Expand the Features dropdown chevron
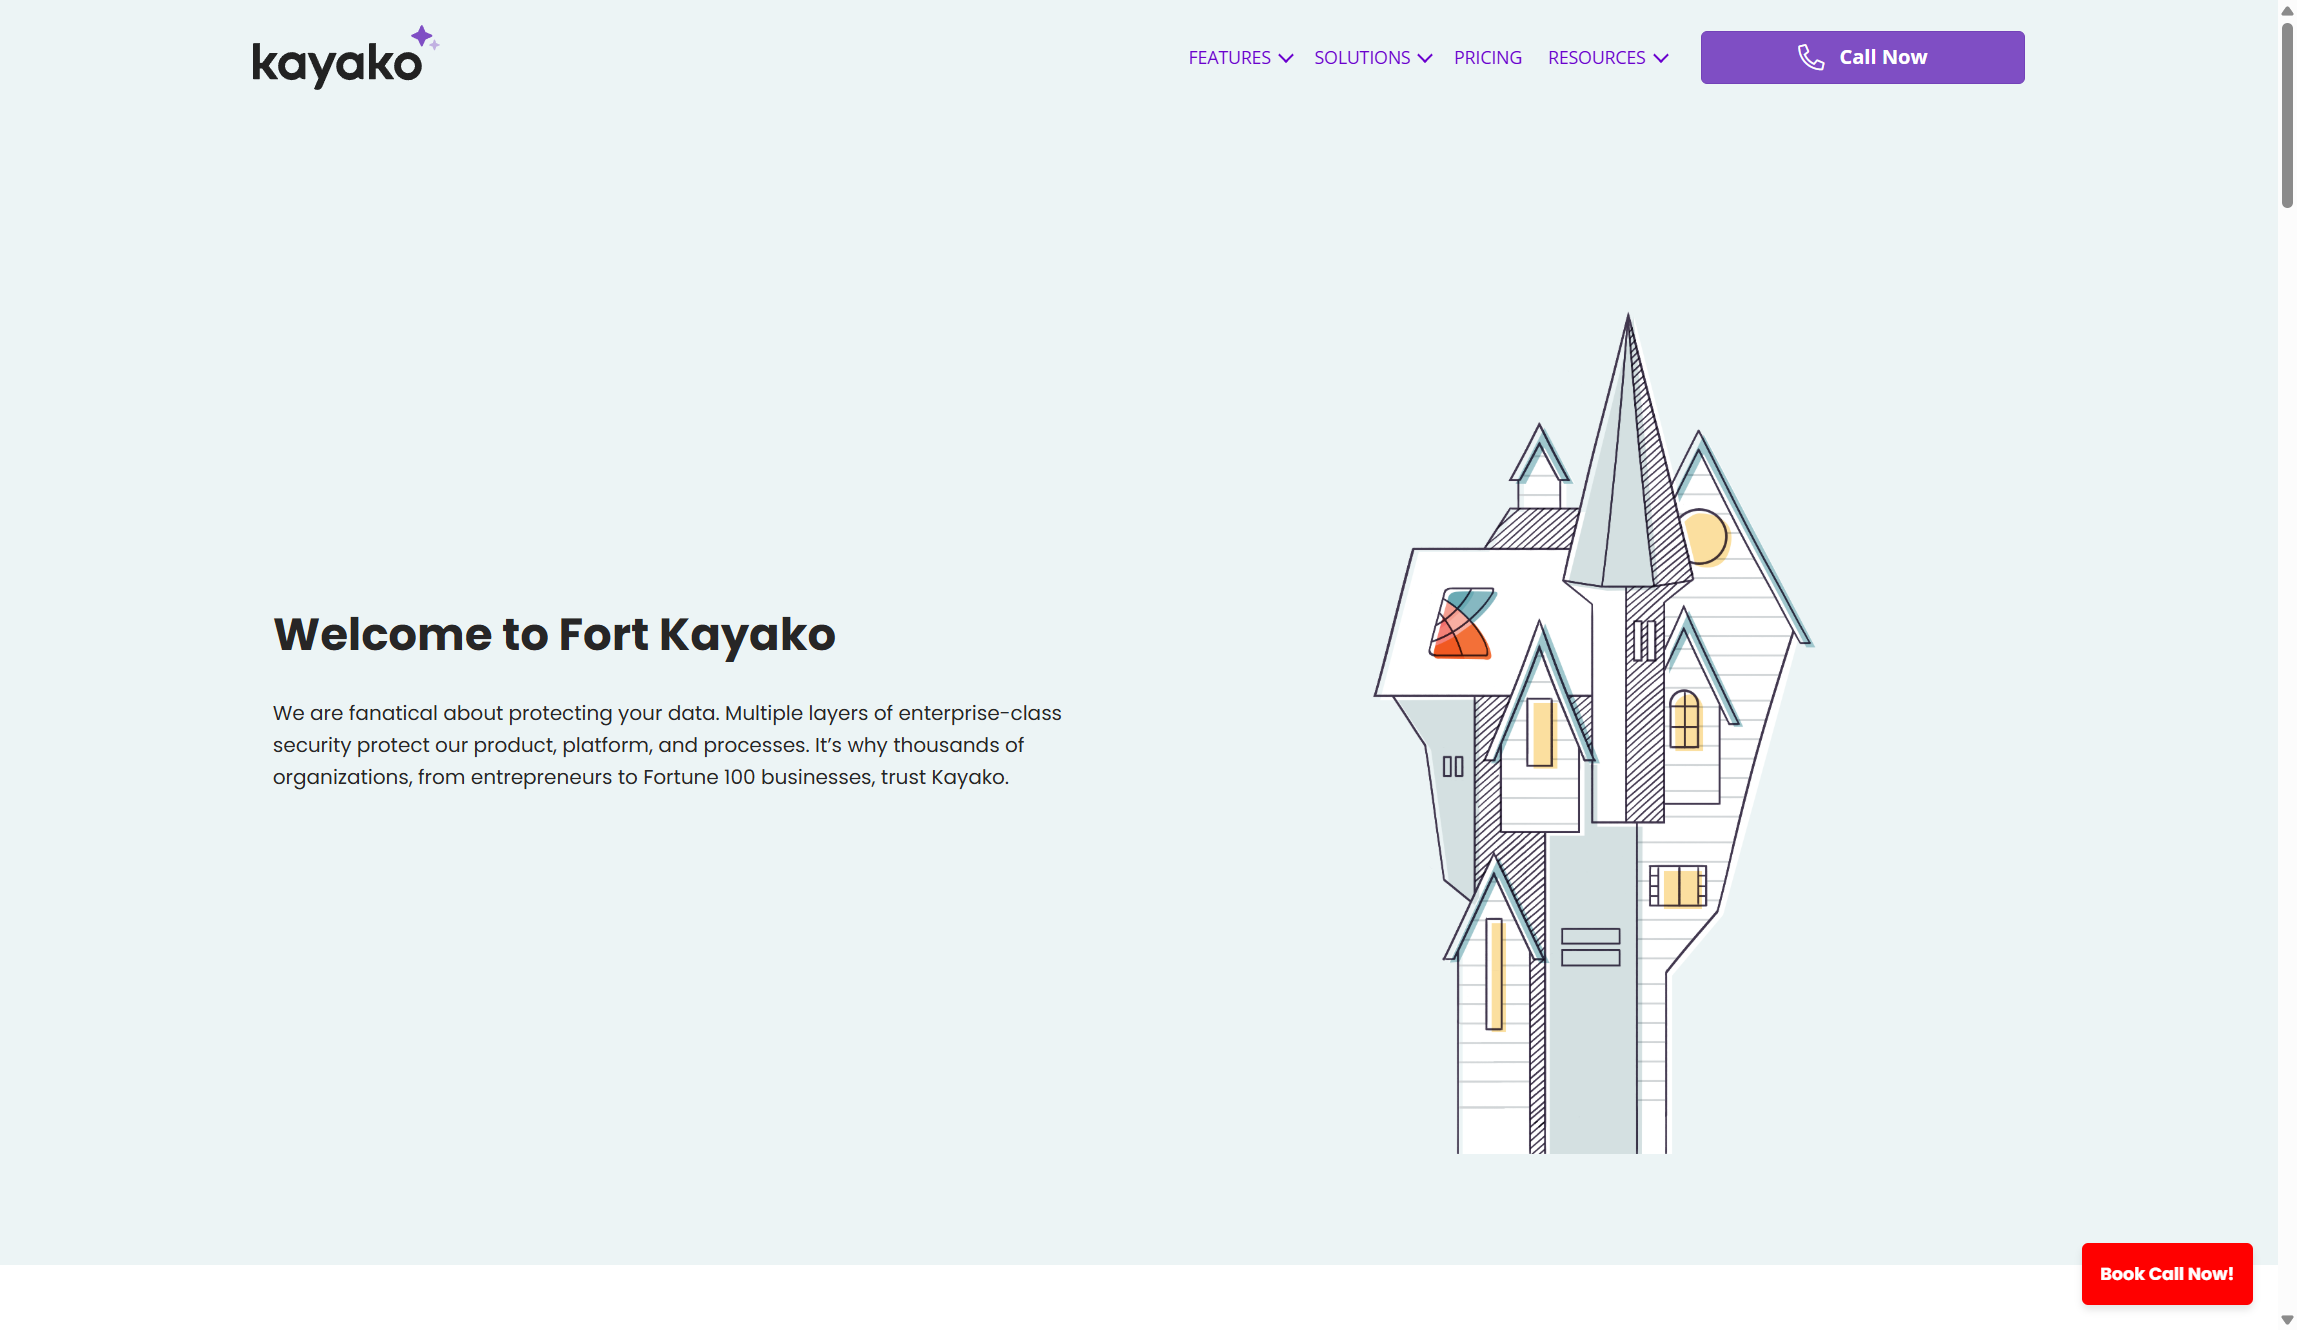 [x=1286, y=58]
